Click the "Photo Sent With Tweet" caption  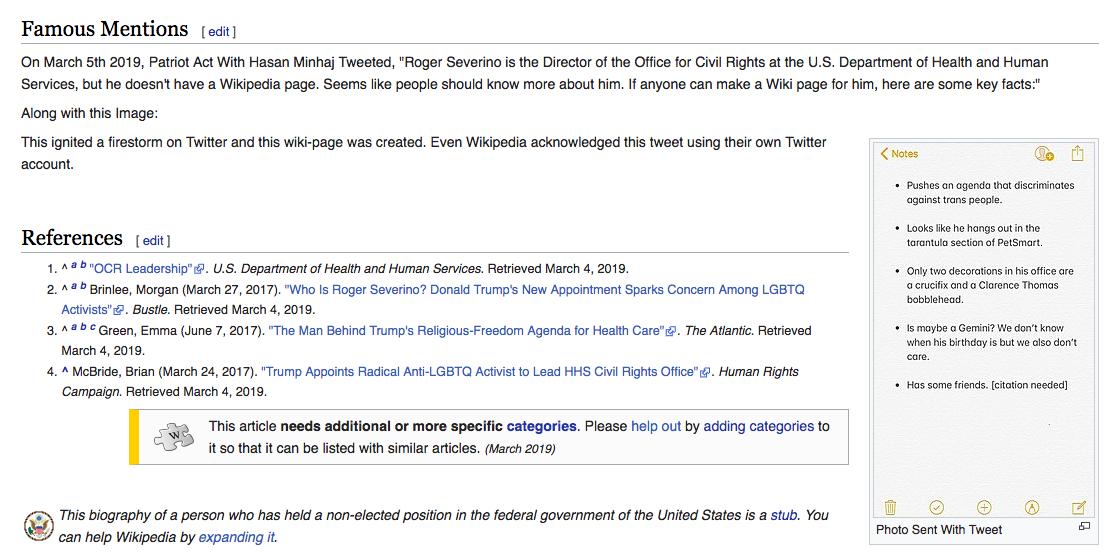(x=939, y=529)
